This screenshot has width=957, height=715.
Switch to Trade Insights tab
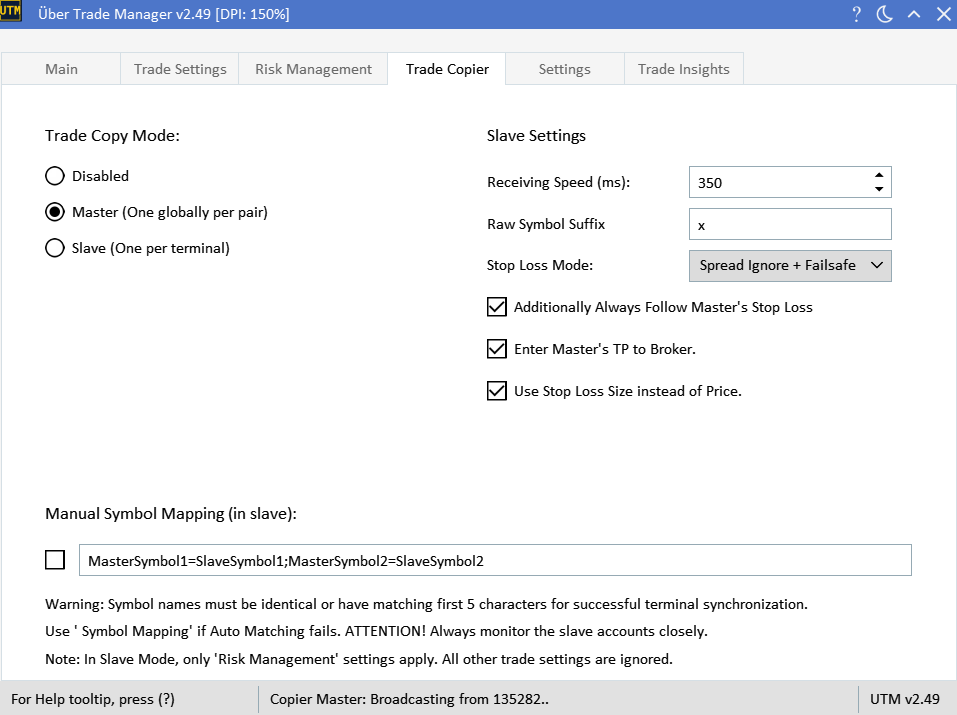(684, 69)
